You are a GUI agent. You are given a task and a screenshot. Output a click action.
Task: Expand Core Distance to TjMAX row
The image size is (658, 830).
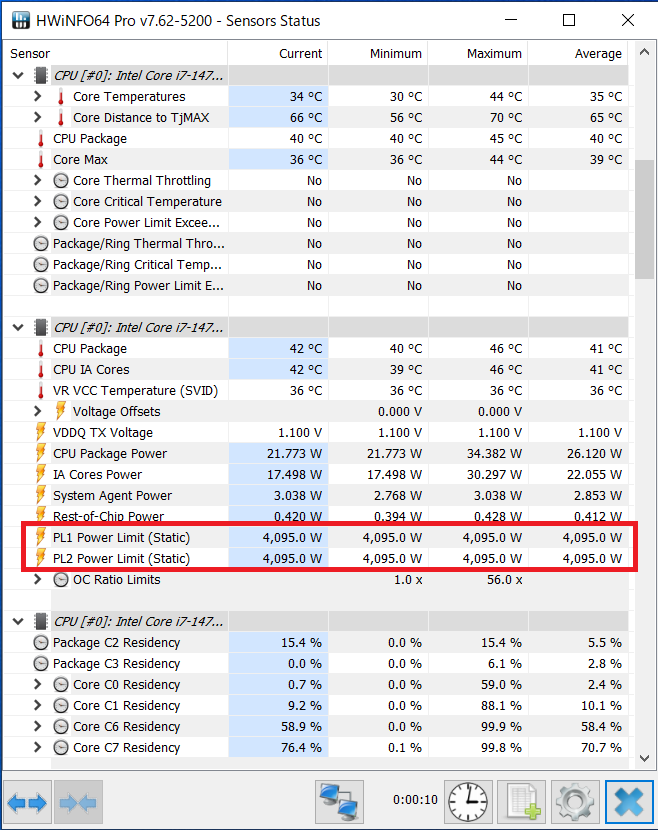[38, 118]
